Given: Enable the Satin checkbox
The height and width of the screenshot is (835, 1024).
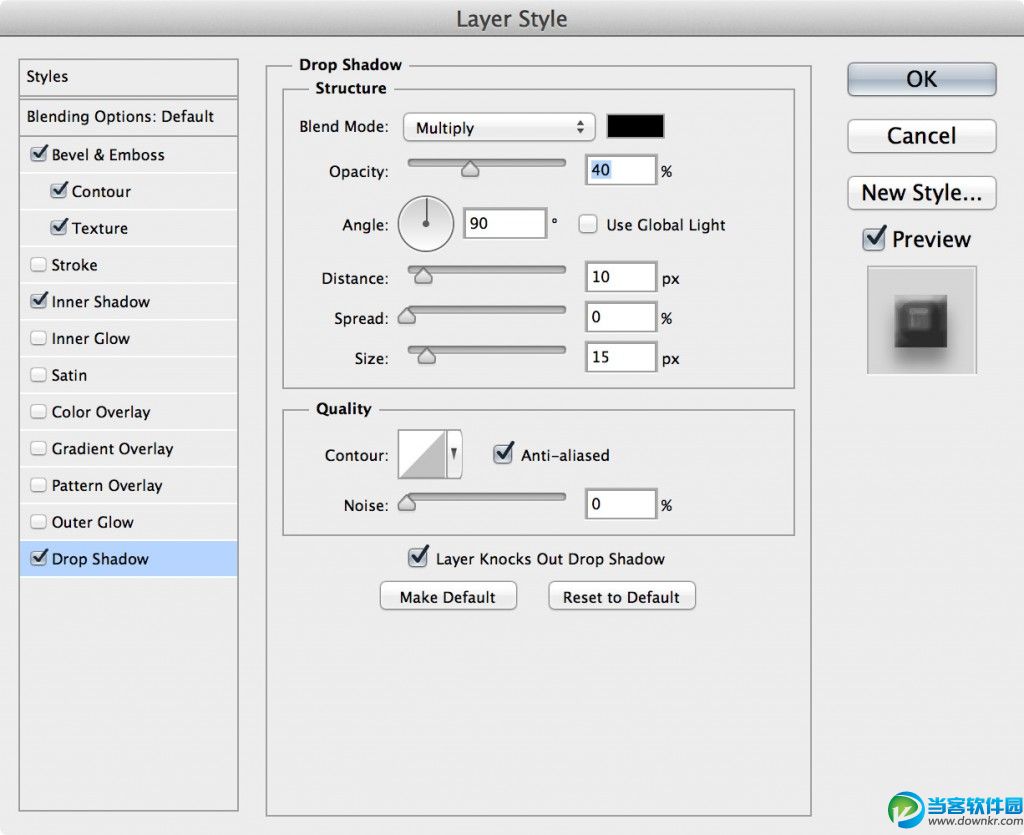Looking at the screenshot, I should coord(39,375).
